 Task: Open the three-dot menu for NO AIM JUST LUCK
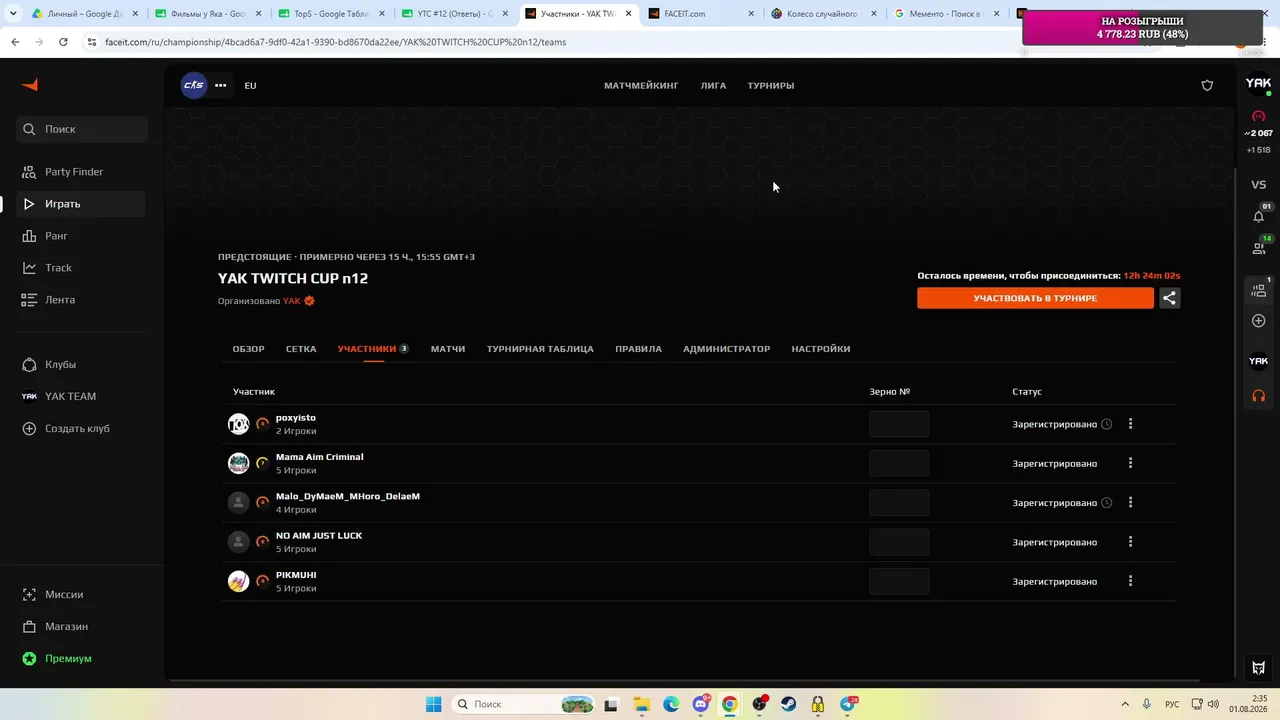pyautogui.click(x=1131, y=542)
